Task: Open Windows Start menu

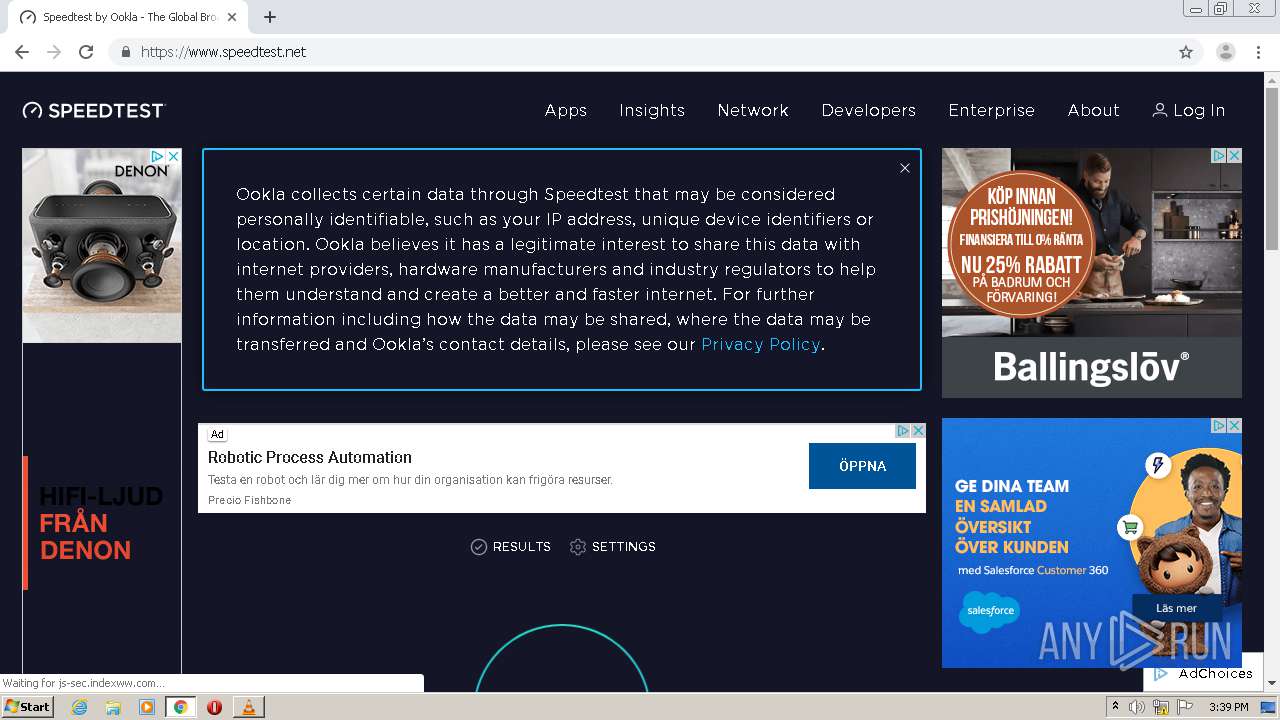Action: coord(27,707)
